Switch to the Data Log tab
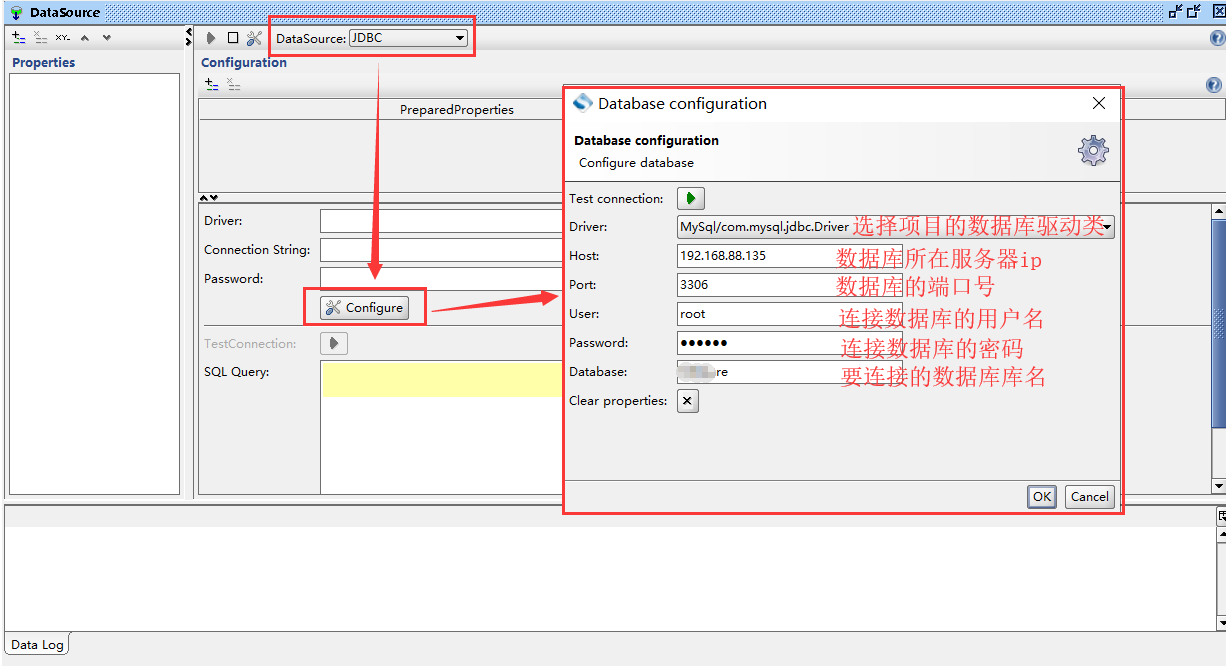This screenshot has height=666, width=1226. pyautogui.click(x=37, y=645)
